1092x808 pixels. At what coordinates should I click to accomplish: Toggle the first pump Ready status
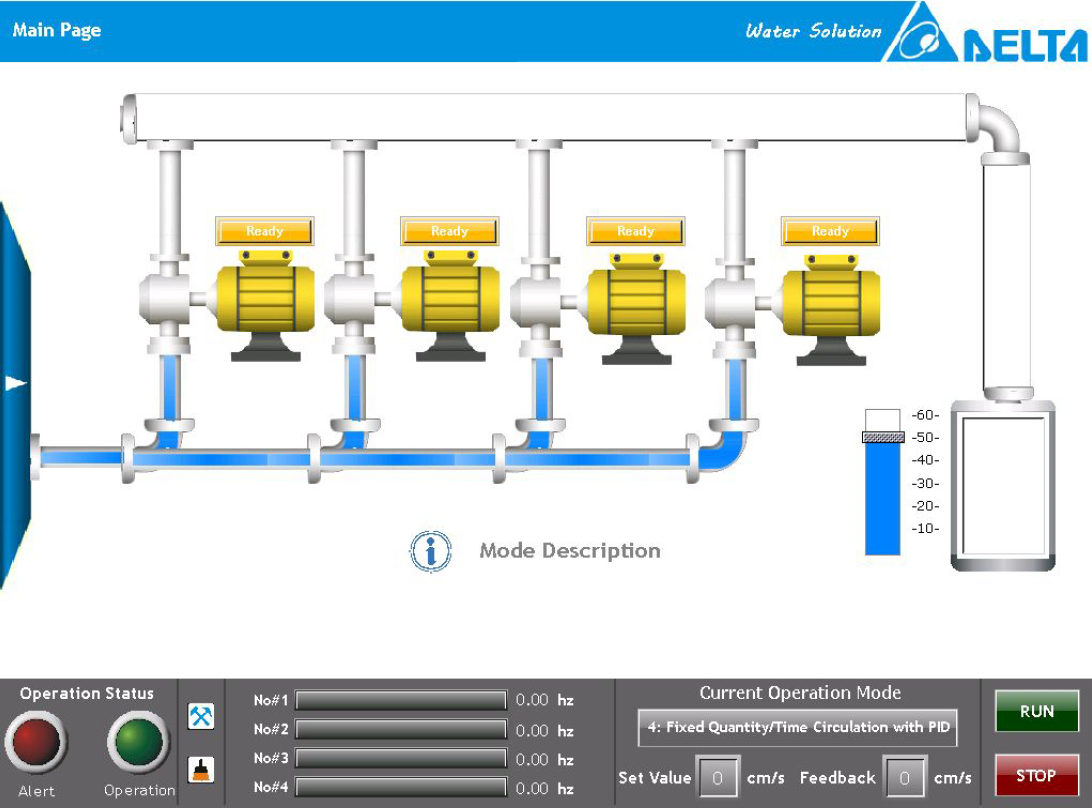click(265, 231)
